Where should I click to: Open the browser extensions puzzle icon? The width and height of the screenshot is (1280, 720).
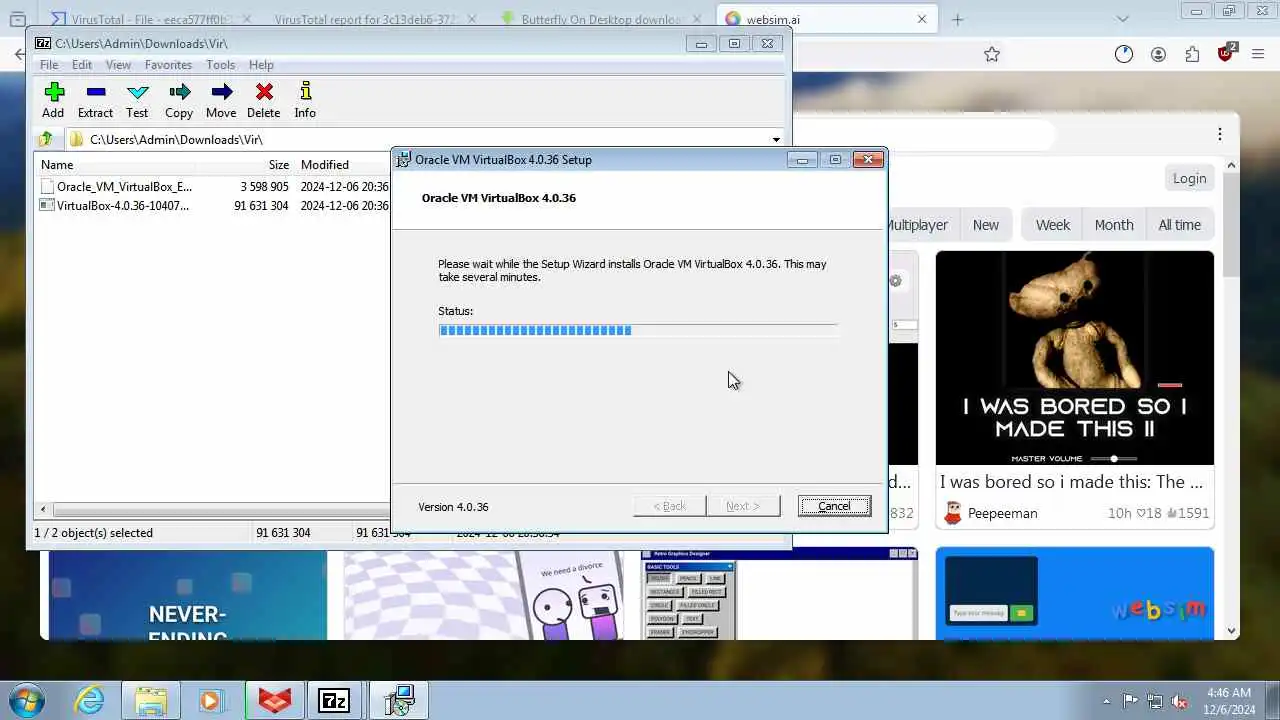coord(1192,55)
